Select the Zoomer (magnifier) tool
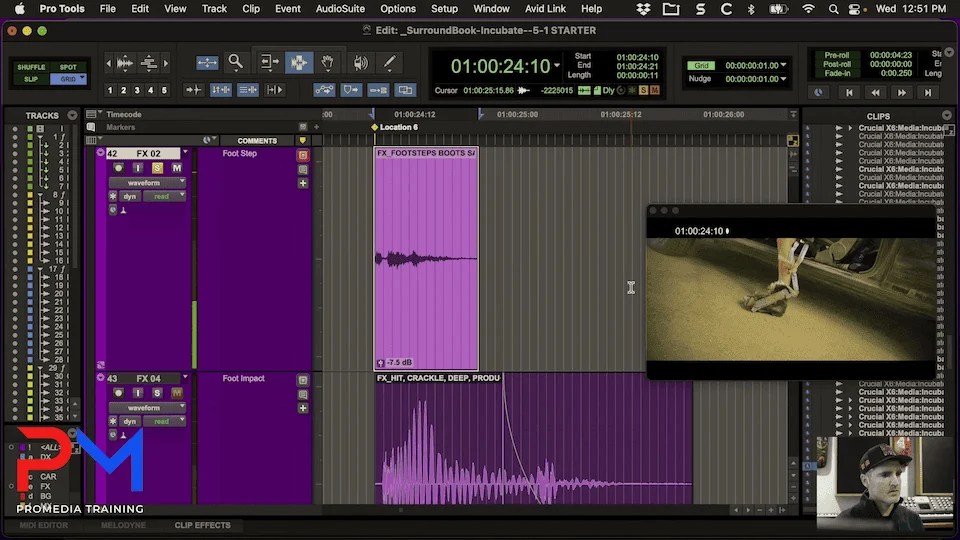Image resolution: width=960 pixels, height=540 pixels. 236,62
